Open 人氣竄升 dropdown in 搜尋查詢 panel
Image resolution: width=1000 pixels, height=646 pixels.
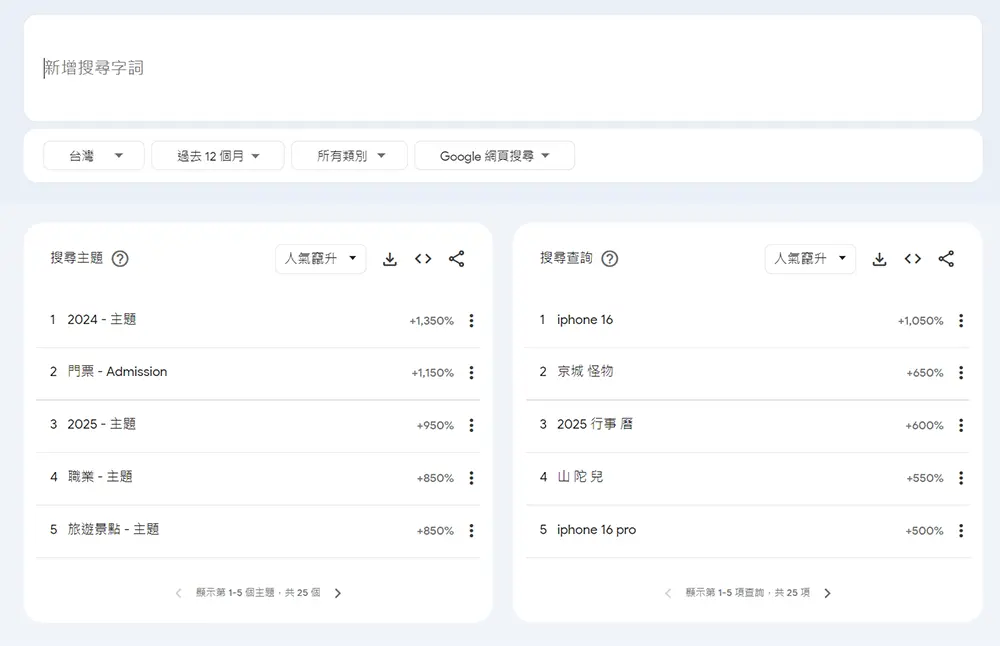point(810,259)
